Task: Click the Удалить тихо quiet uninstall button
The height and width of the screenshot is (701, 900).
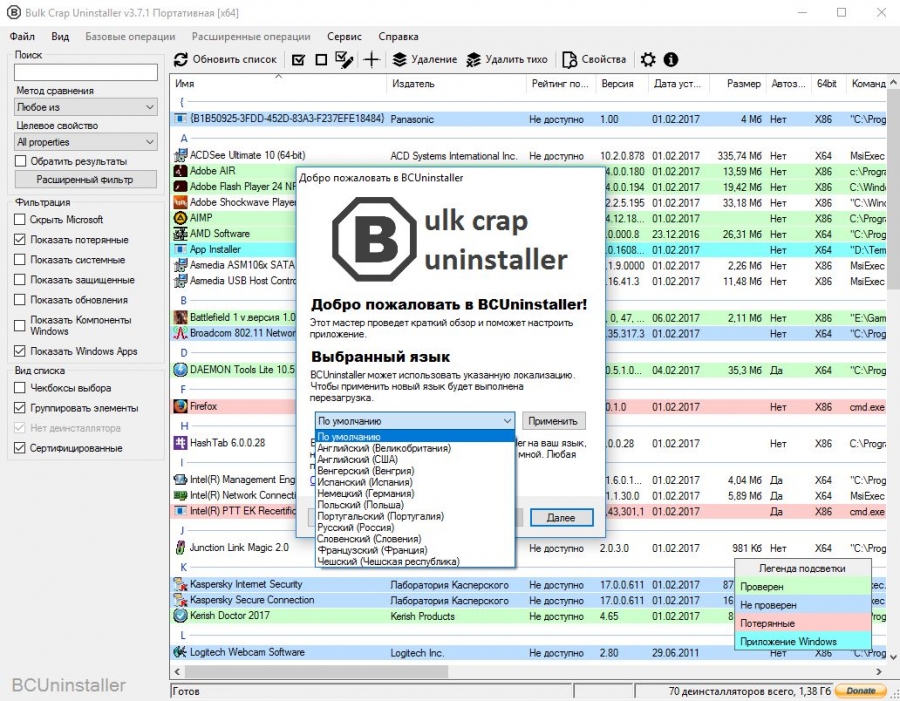Action: pyautogui.click(x=507, y=60)
